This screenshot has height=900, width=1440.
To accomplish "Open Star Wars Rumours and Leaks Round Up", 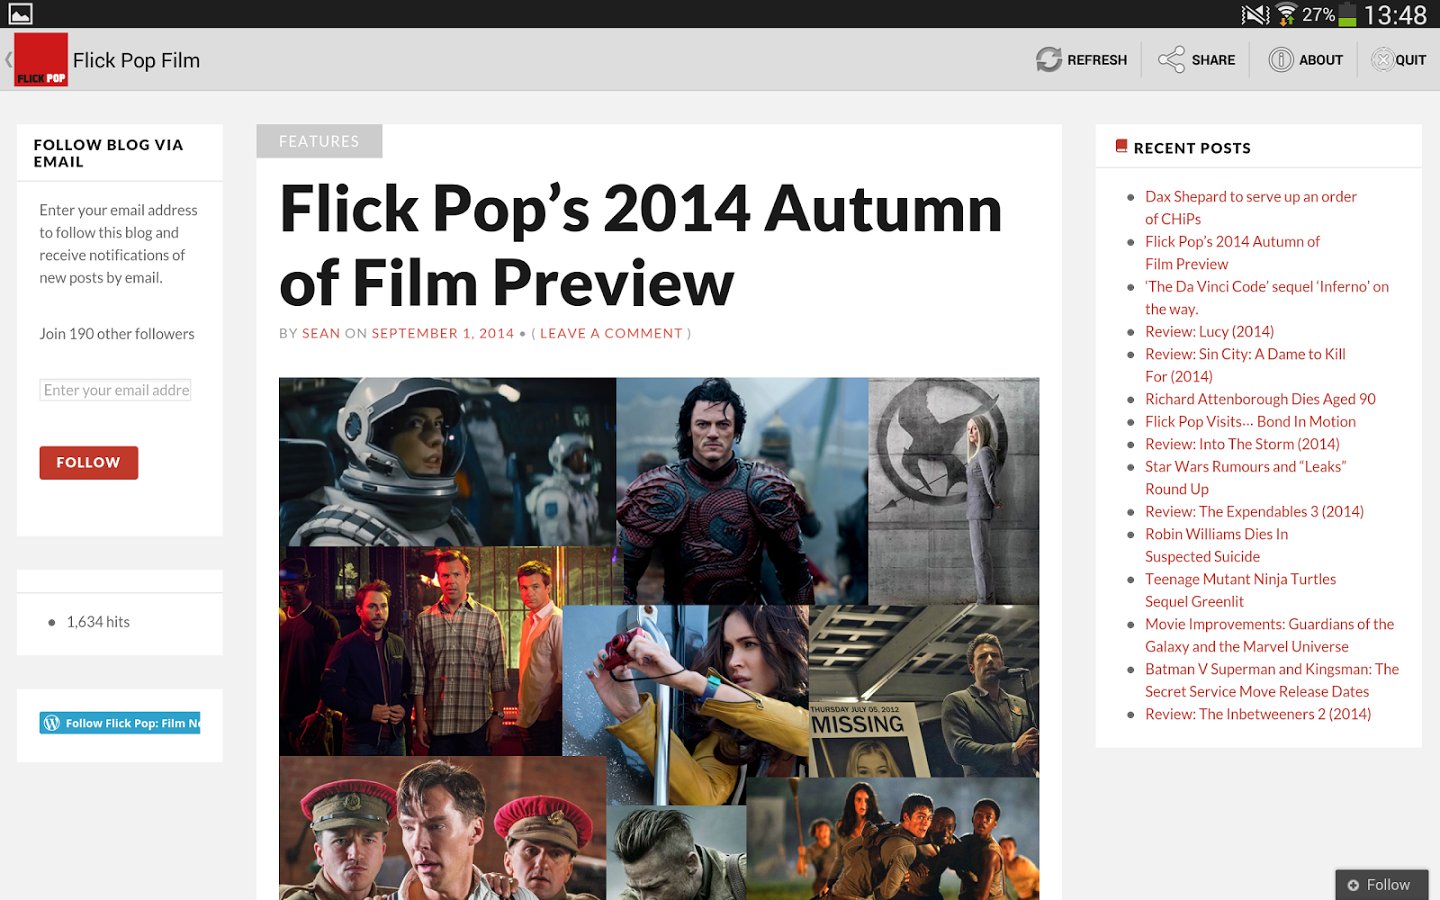I will [x=1245, y=477].
